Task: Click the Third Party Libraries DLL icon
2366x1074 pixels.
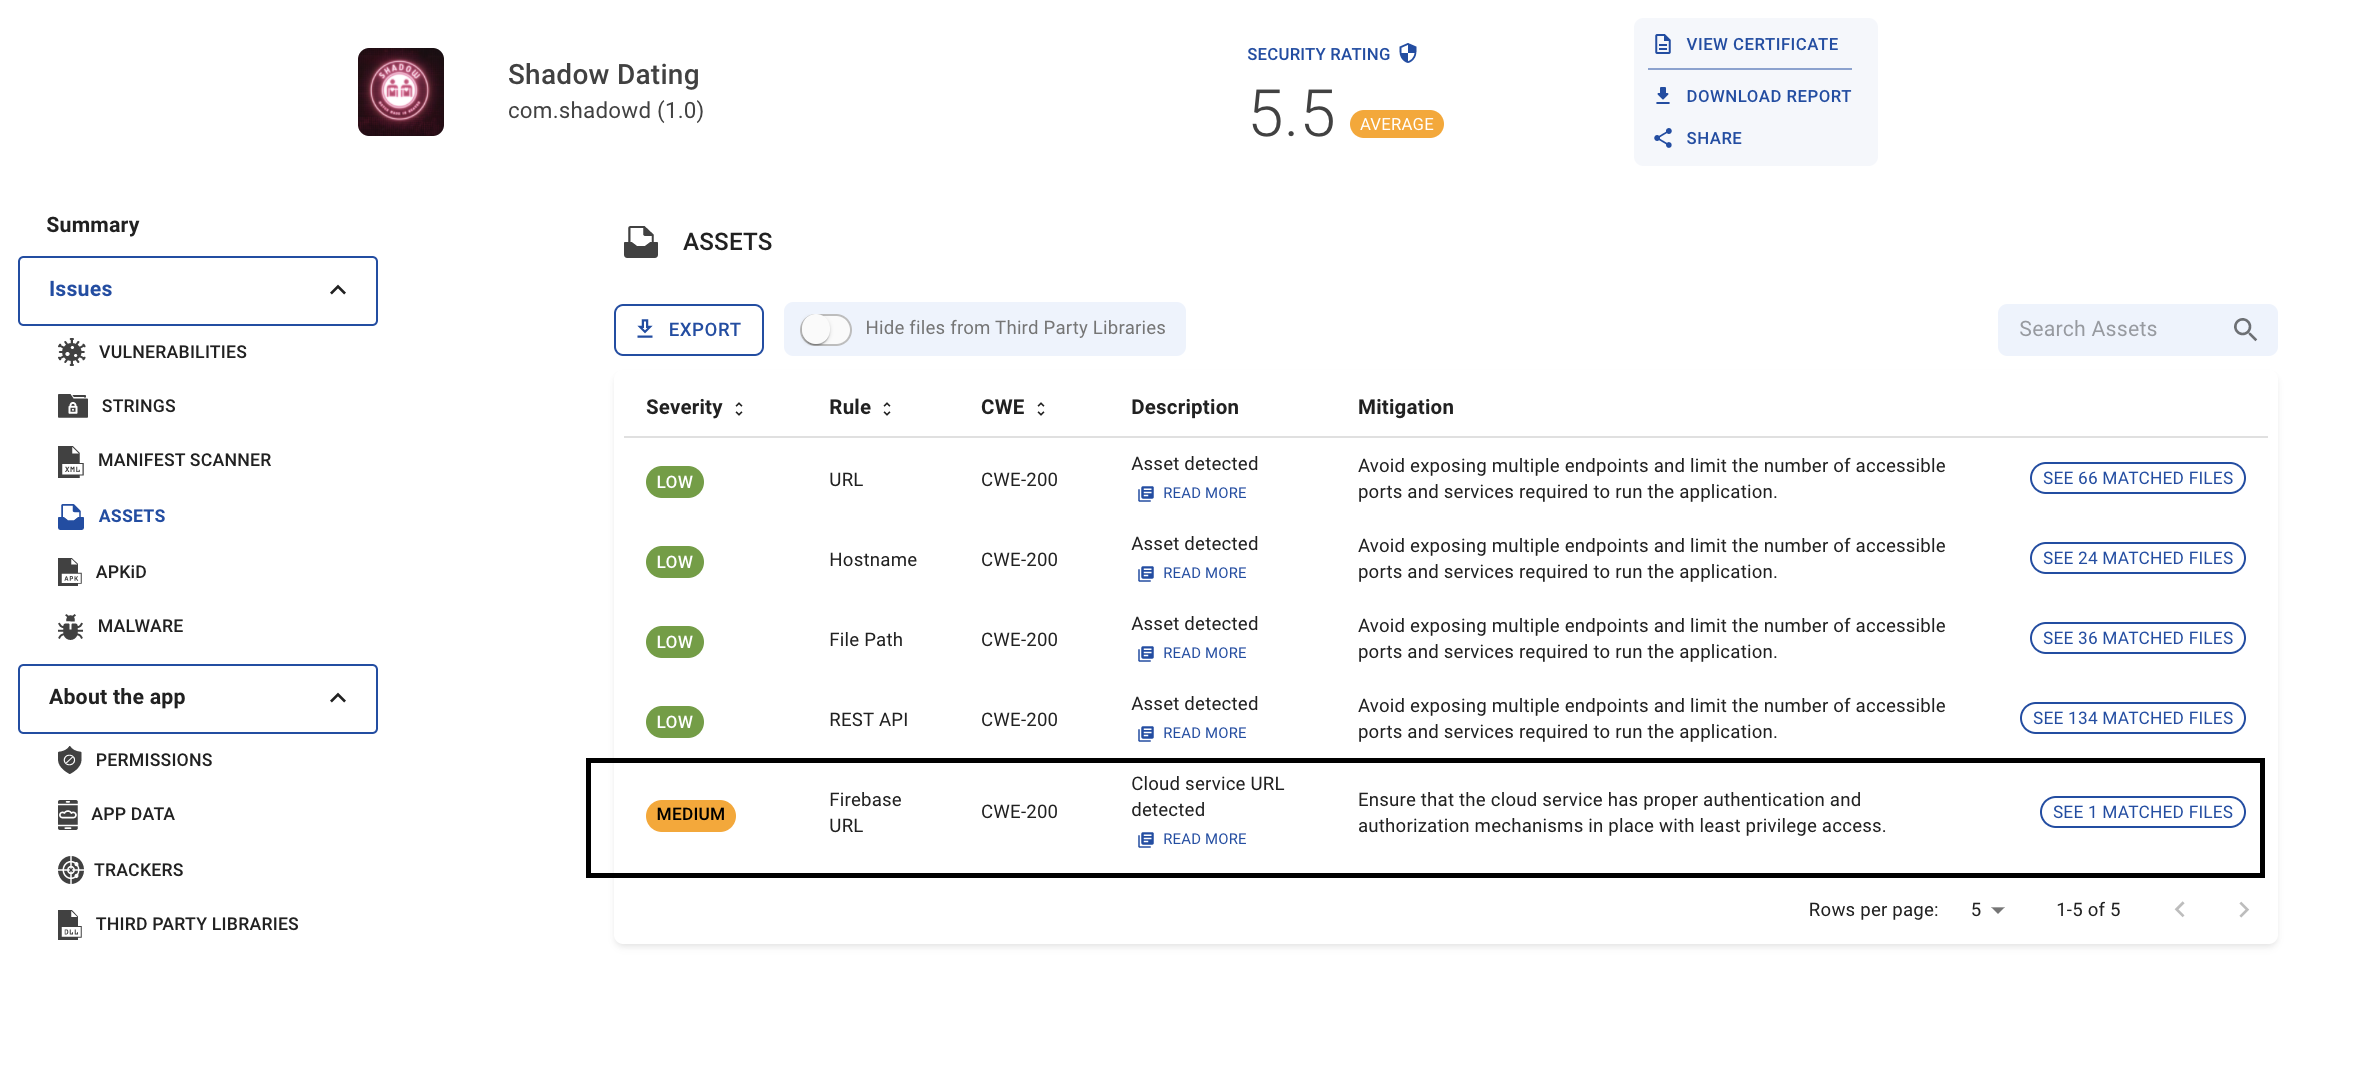Action: point(69,924)
